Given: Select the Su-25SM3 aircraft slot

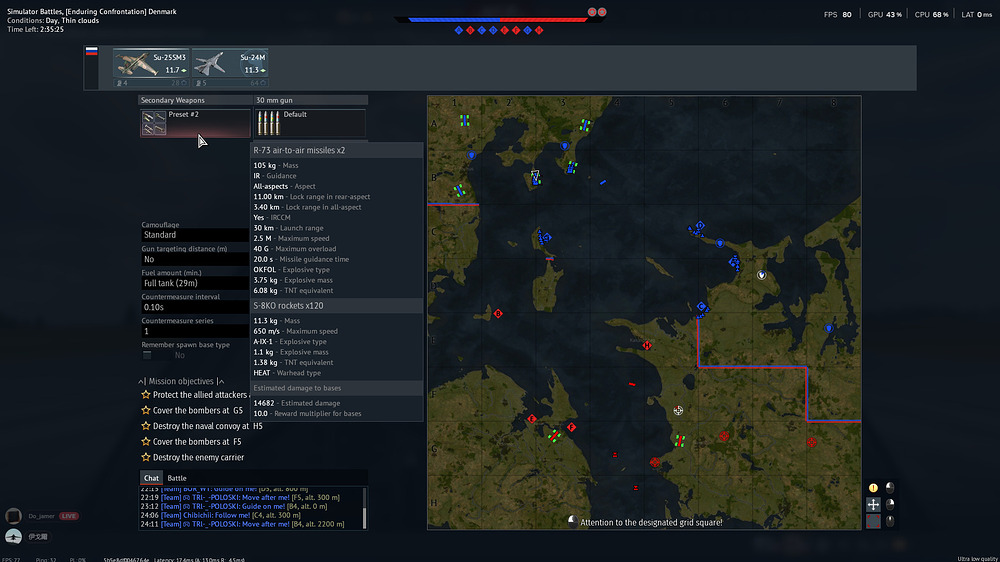Looking at the screenshot, I should click(x=151, y=65).
